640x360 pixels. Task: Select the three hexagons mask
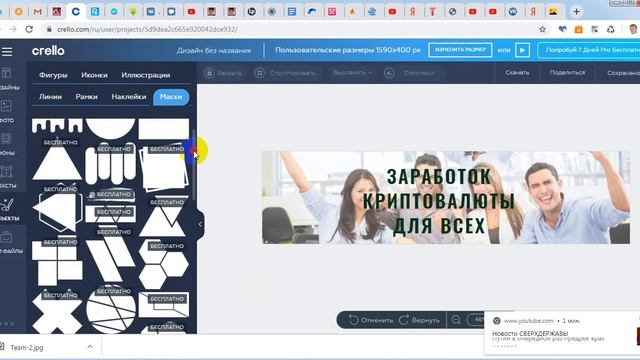tap(163, 264)
